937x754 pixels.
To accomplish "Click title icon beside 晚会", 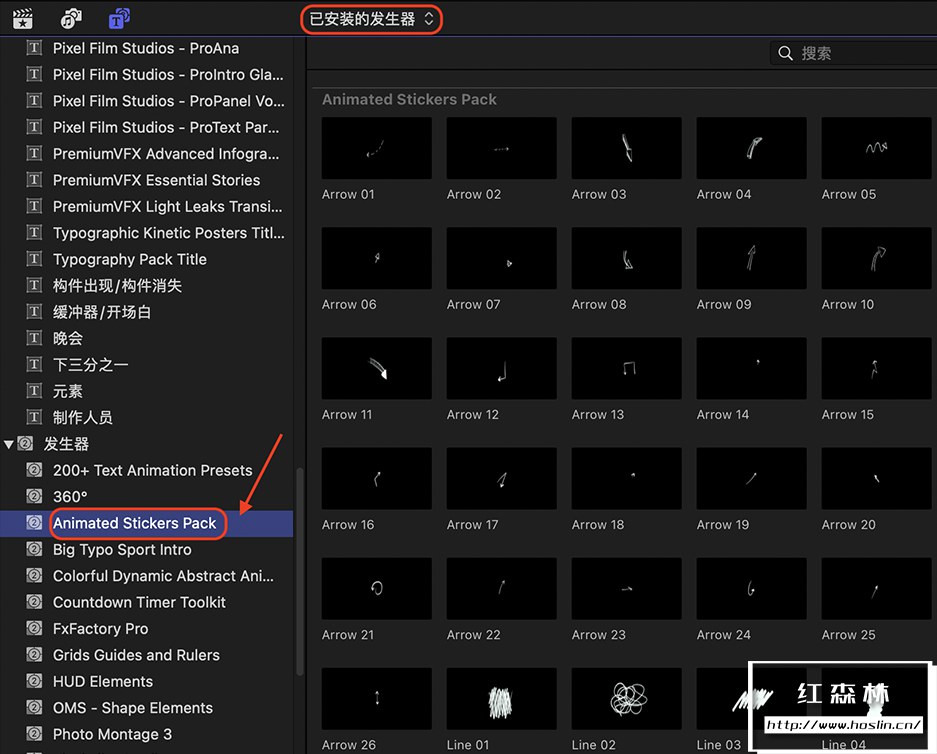I will click(x=35, y=338).
